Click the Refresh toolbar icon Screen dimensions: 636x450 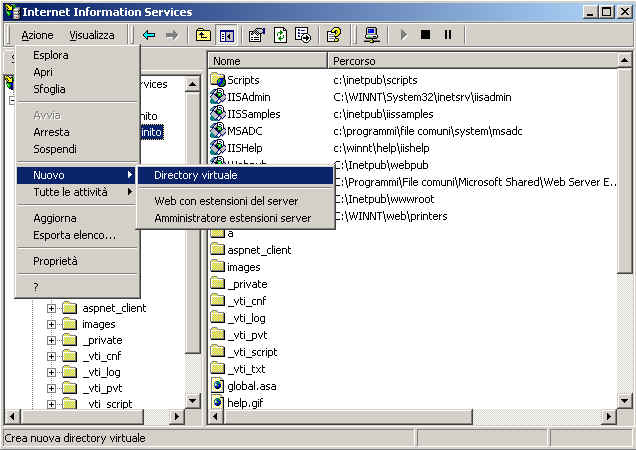point(280,35)
